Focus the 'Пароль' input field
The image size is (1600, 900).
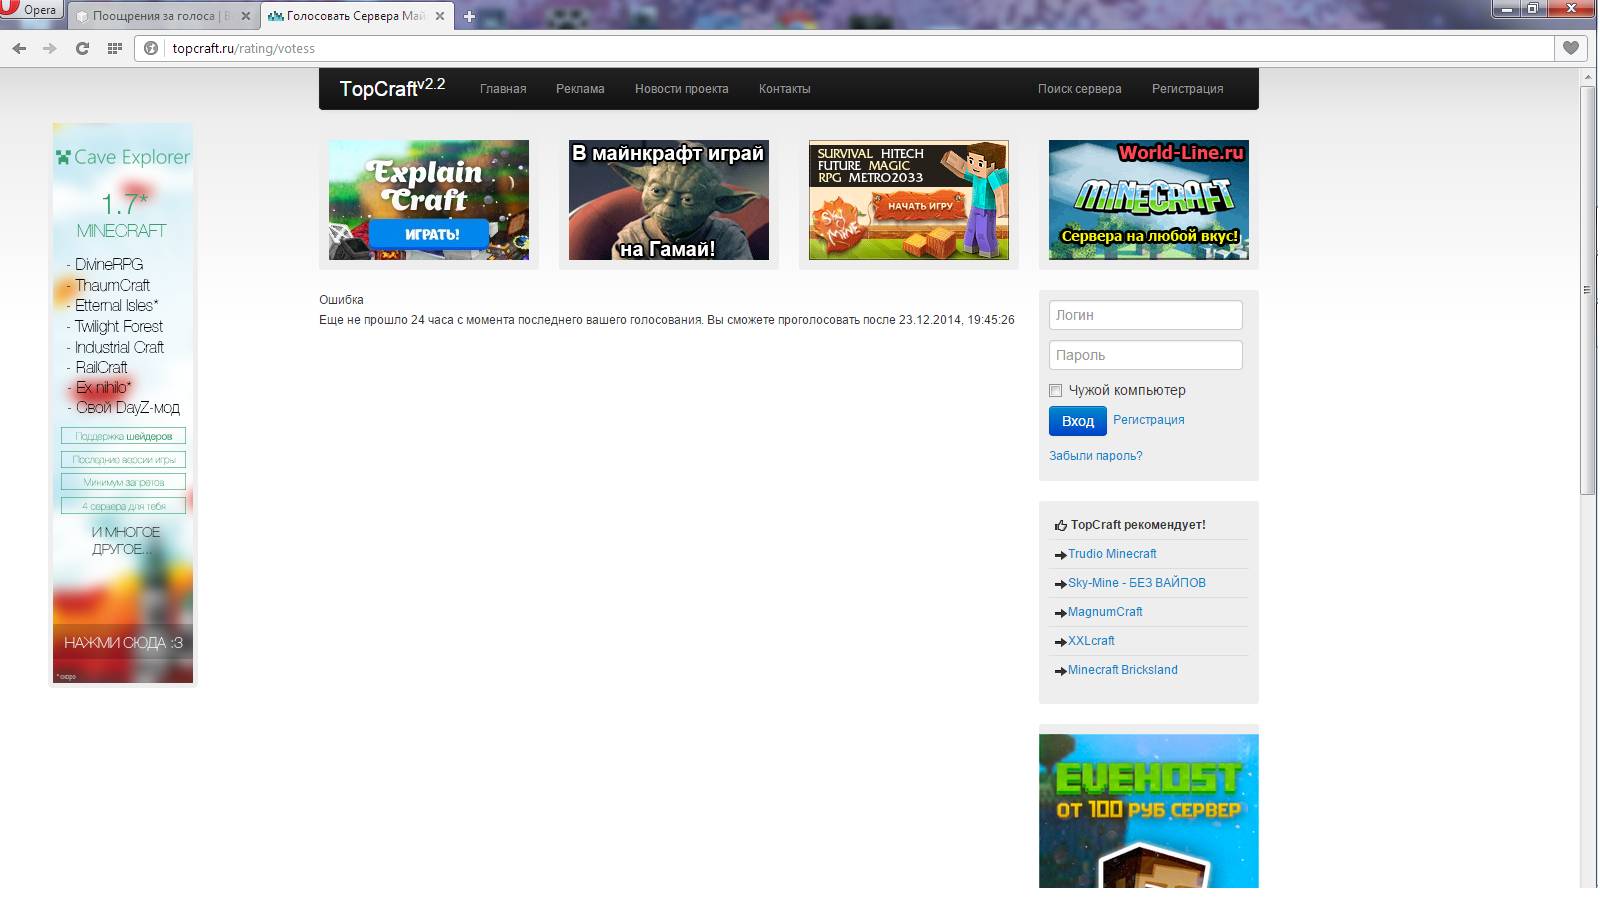(x=1146, y=355)
